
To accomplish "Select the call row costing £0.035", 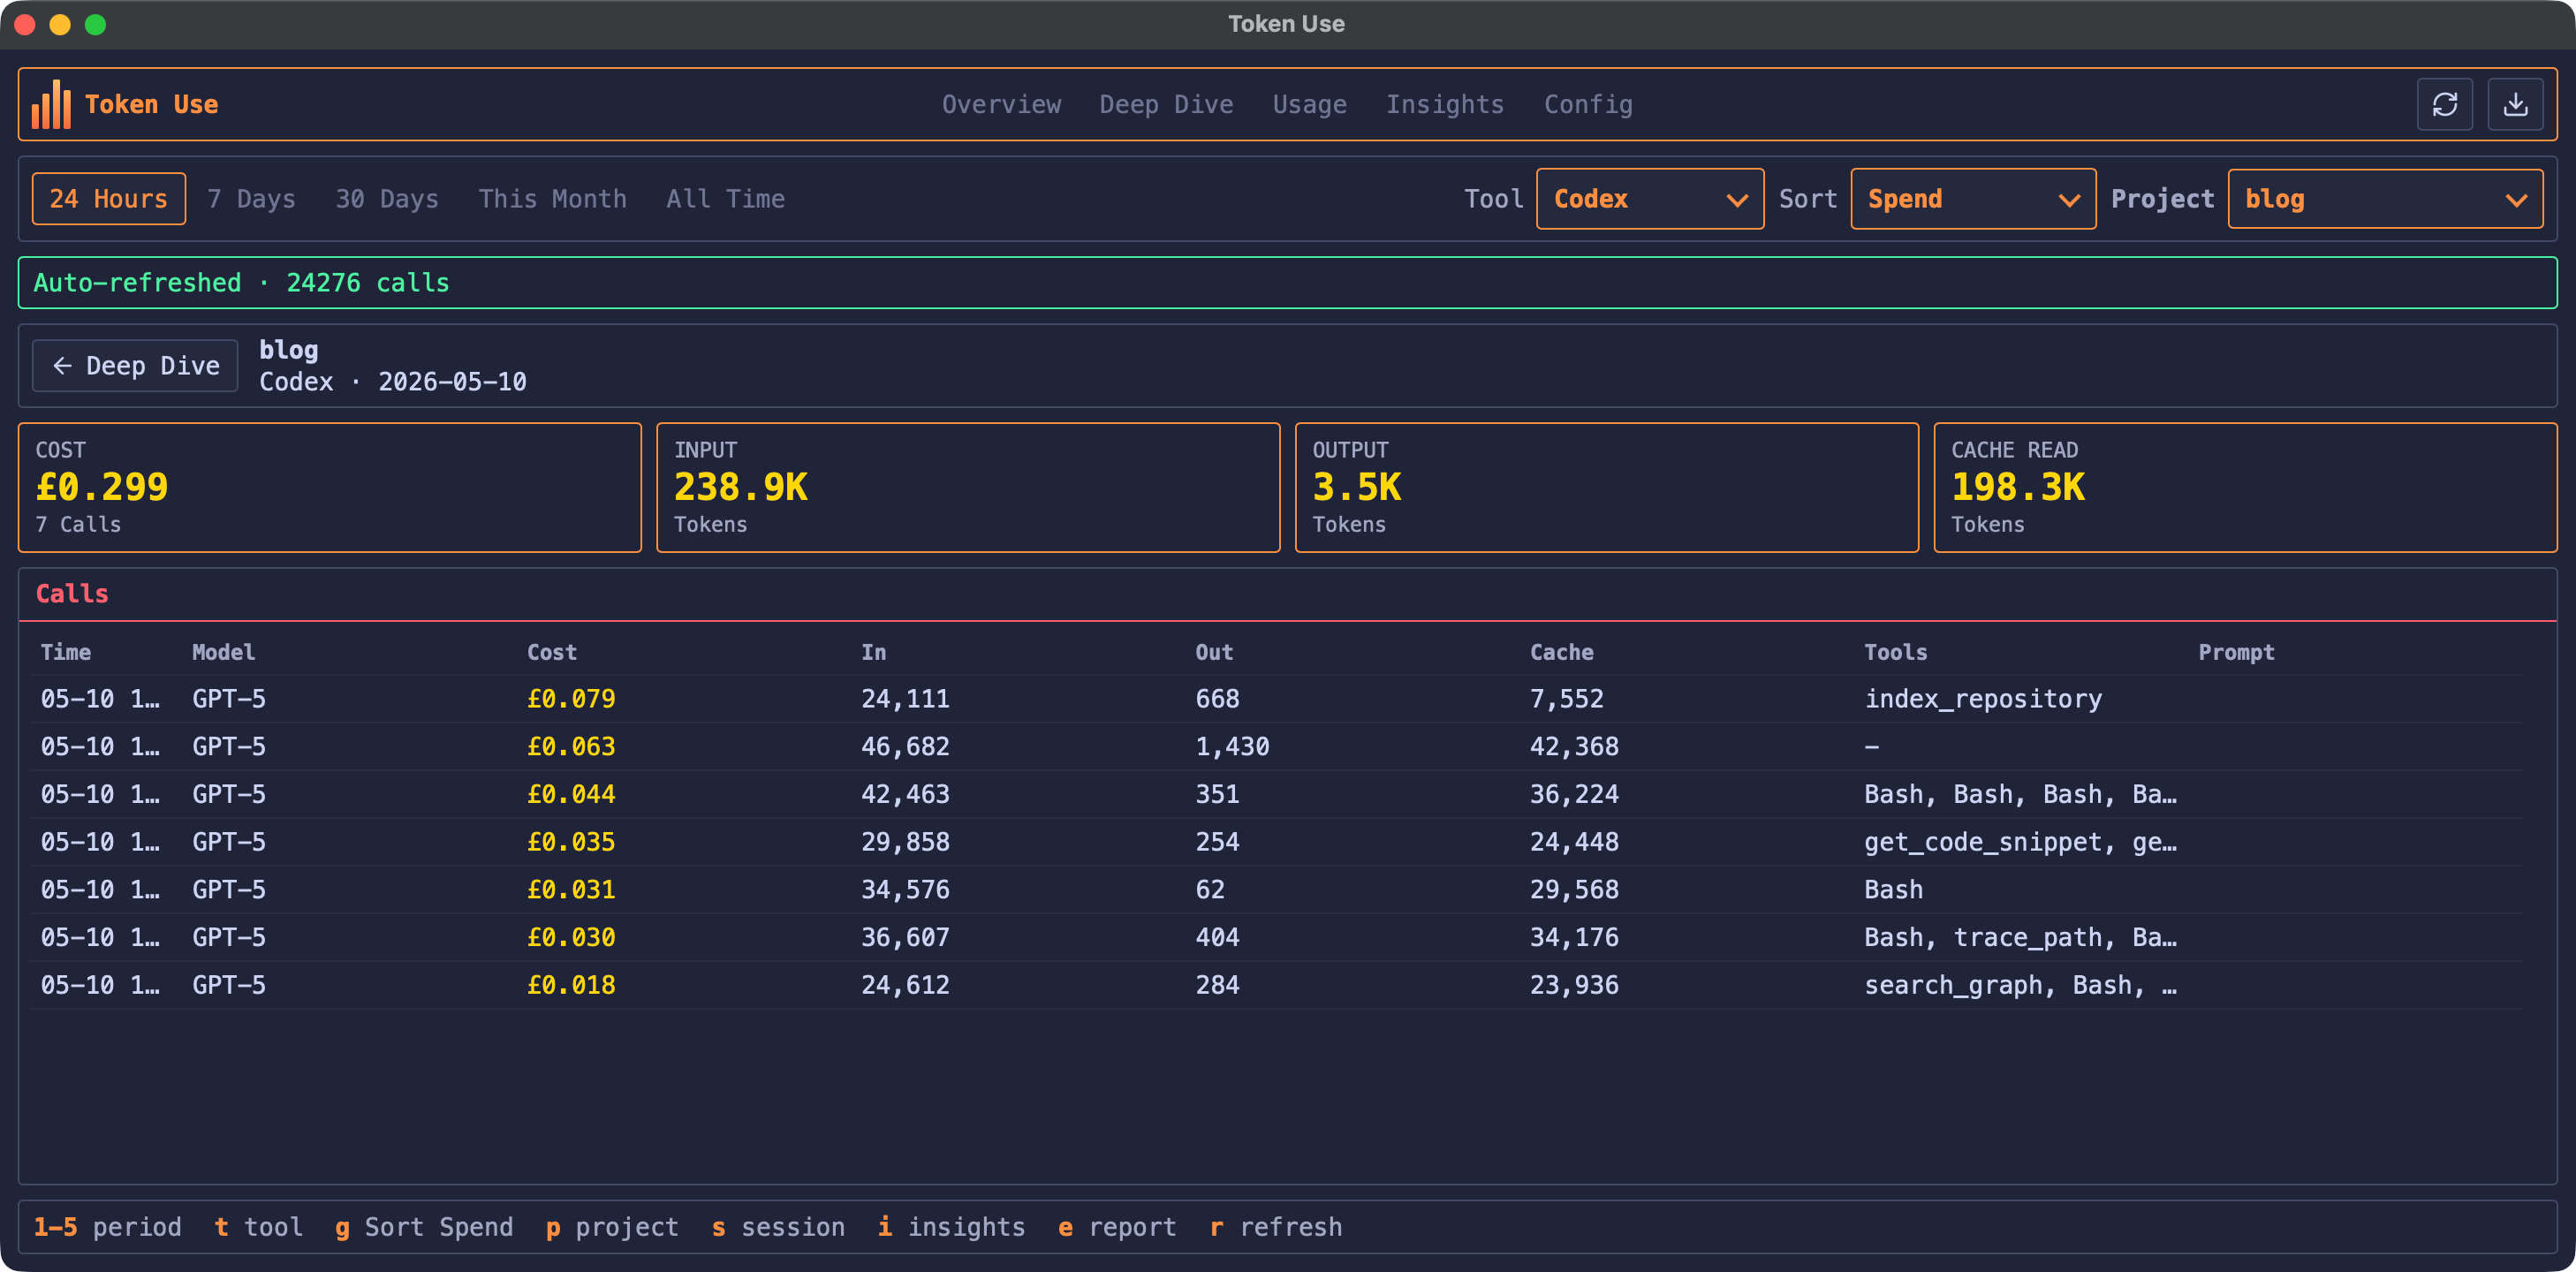I will [1275, 843].
